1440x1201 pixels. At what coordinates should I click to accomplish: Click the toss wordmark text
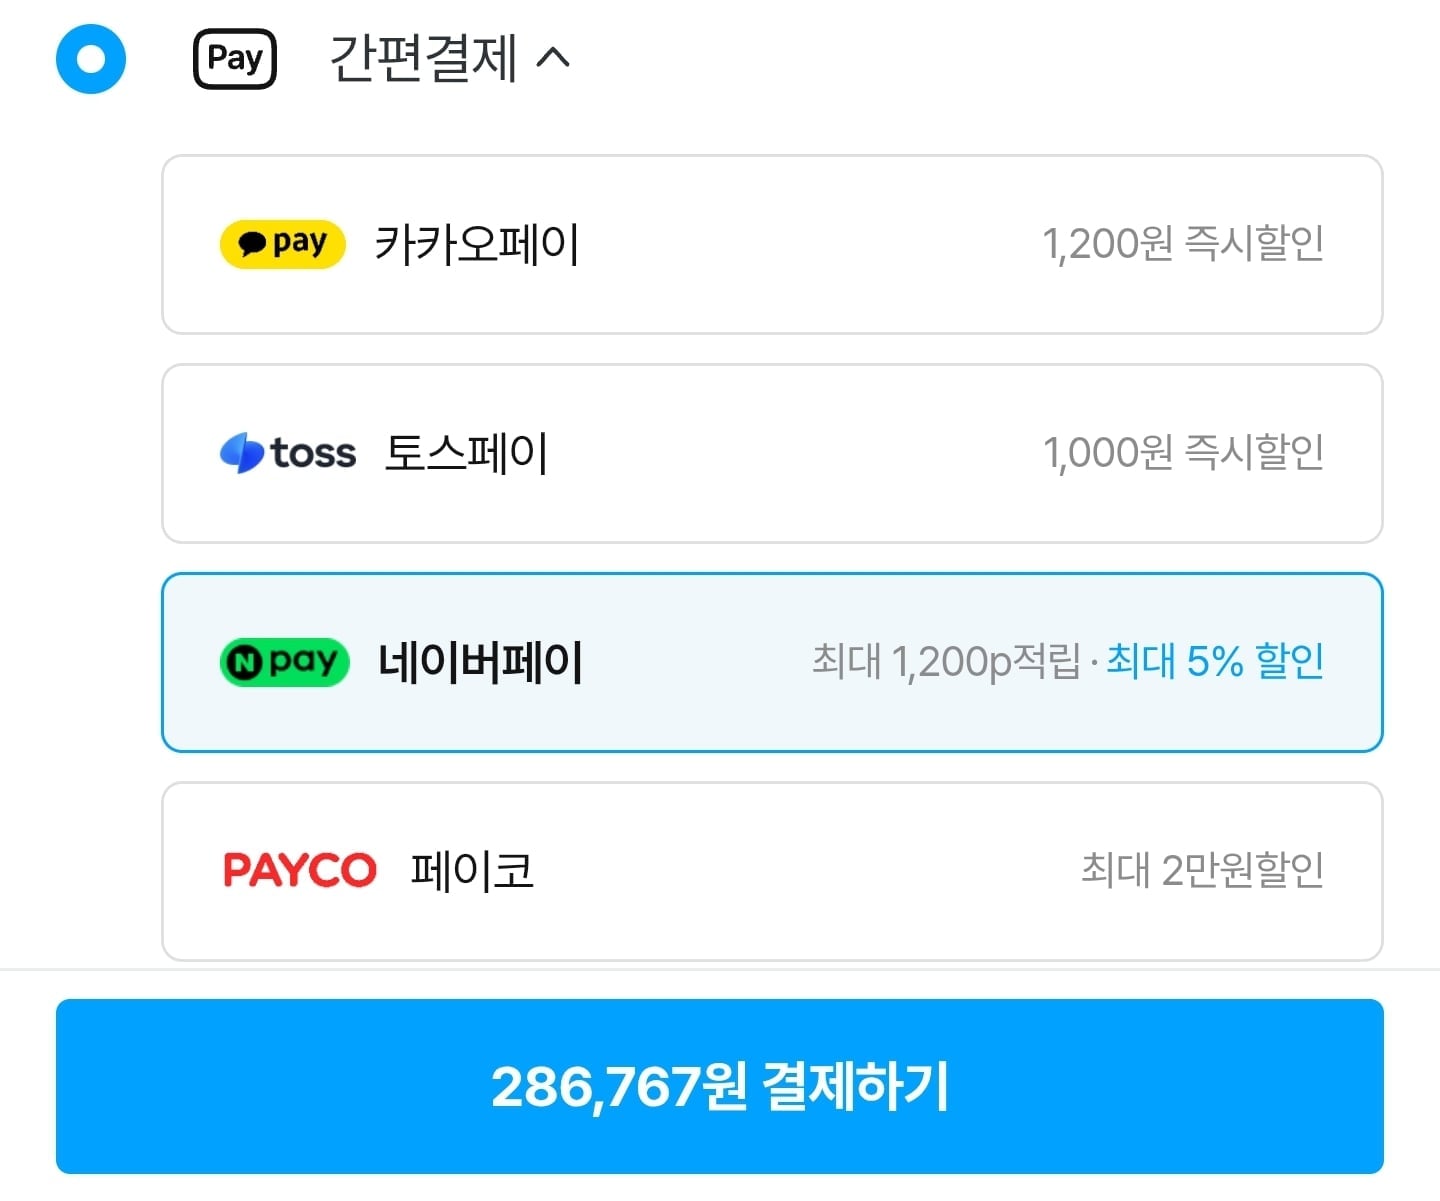coord(313,454)
